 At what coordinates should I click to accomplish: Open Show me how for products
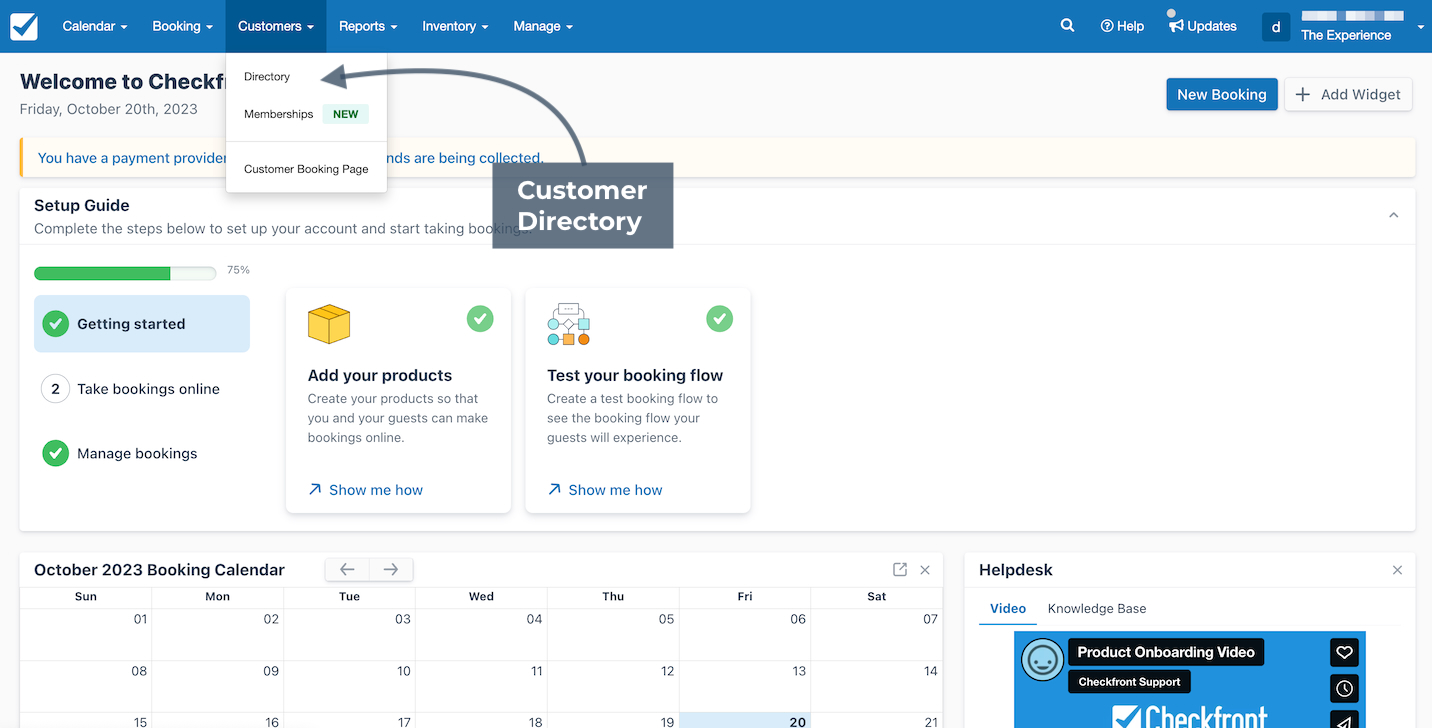pyautogui.click(x=366, y=490)
